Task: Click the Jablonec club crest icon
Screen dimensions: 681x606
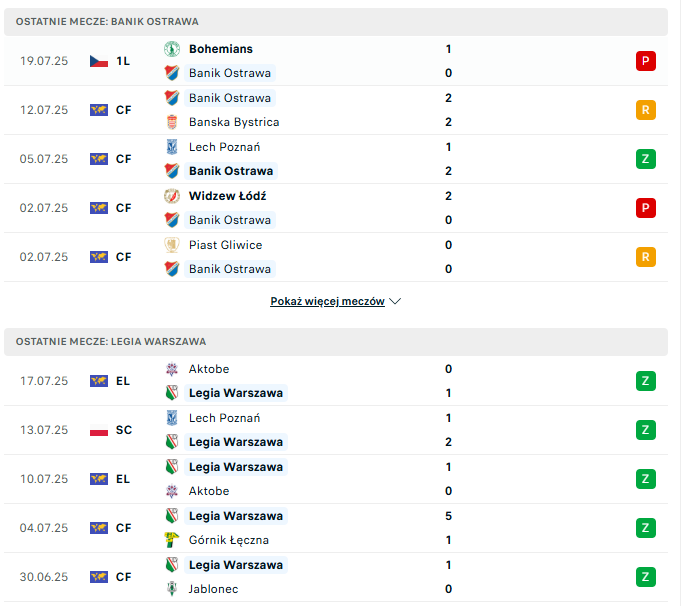Action: 172,589
